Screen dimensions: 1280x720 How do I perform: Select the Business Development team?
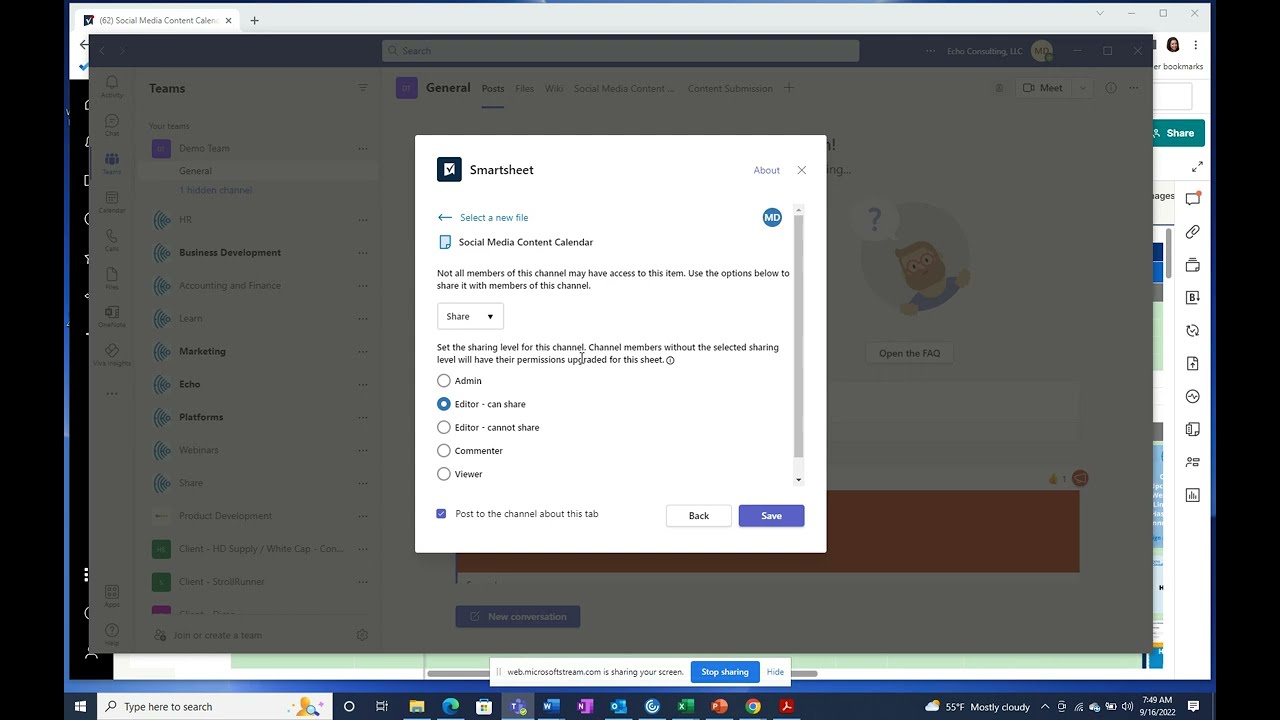230,253
